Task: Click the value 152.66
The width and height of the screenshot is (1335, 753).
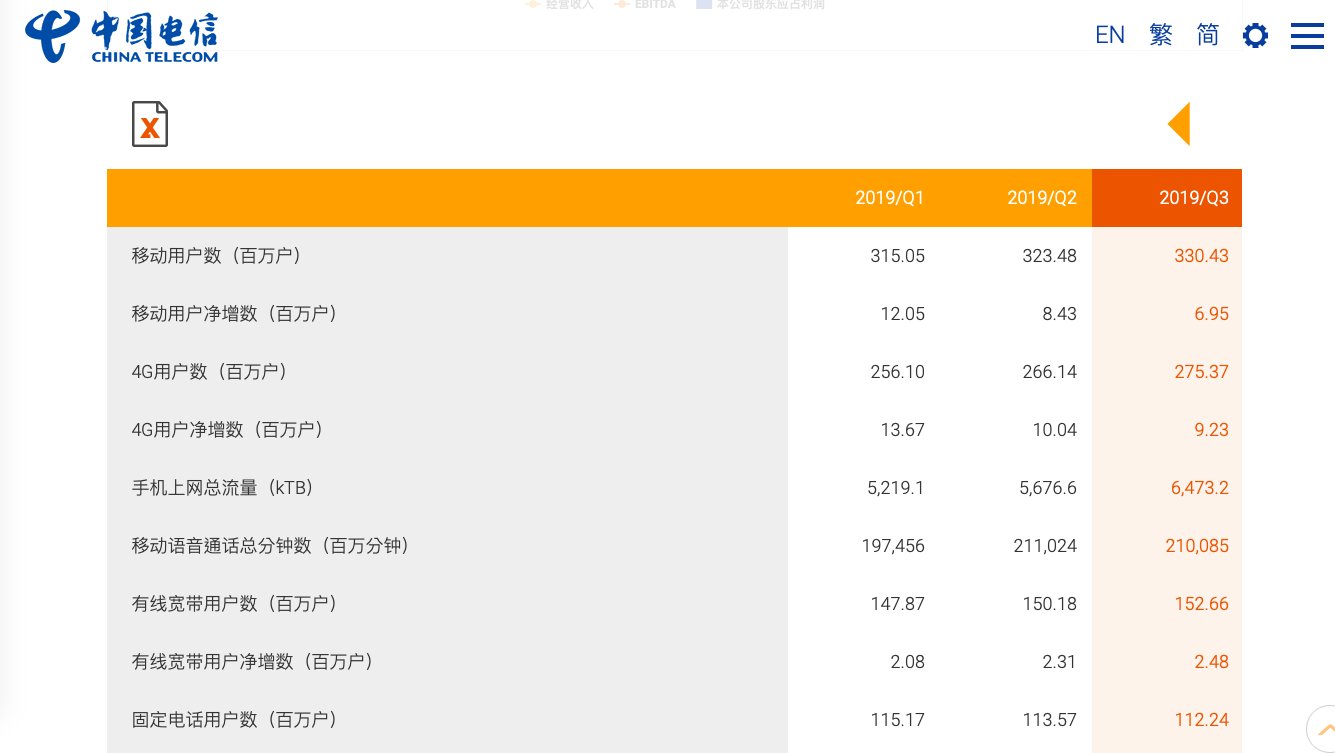Action: pos(1202,604)
